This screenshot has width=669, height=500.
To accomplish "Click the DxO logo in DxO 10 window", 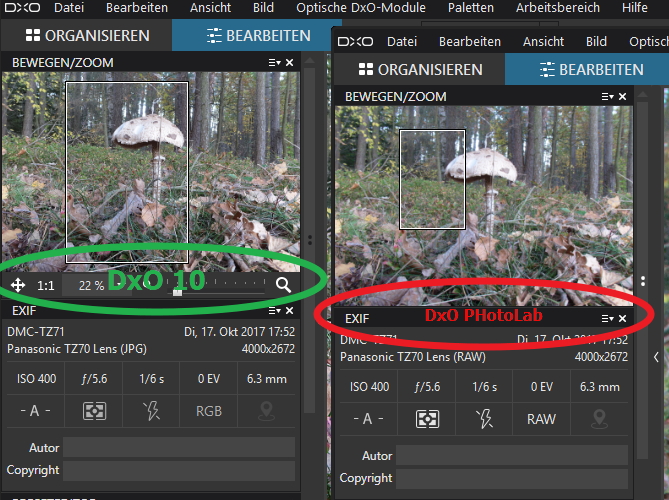I will point(22,8).
